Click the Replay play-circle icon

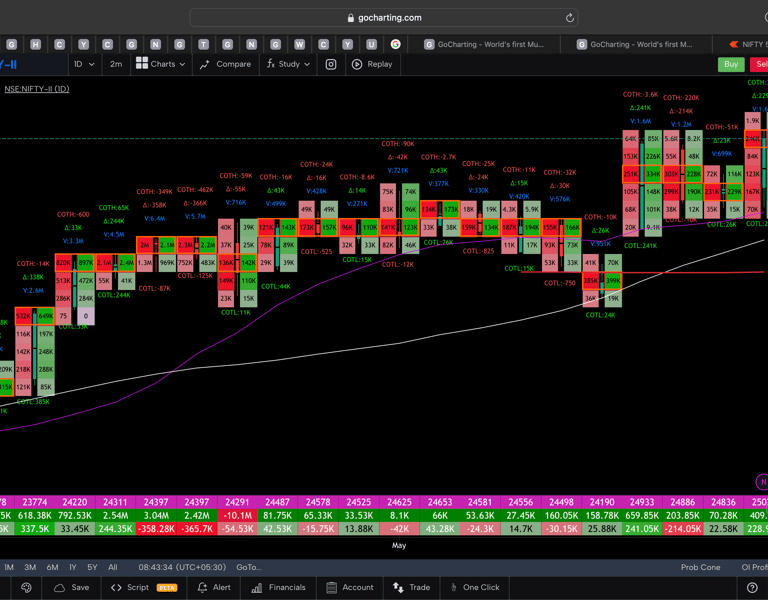(x=357, y=64)
